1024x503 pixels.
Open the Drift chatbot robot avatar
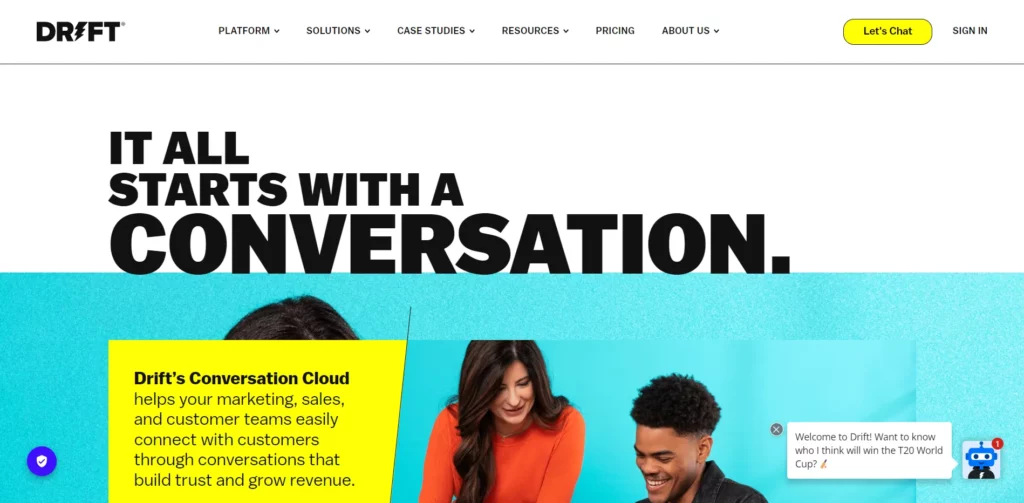tap(980, 461)
